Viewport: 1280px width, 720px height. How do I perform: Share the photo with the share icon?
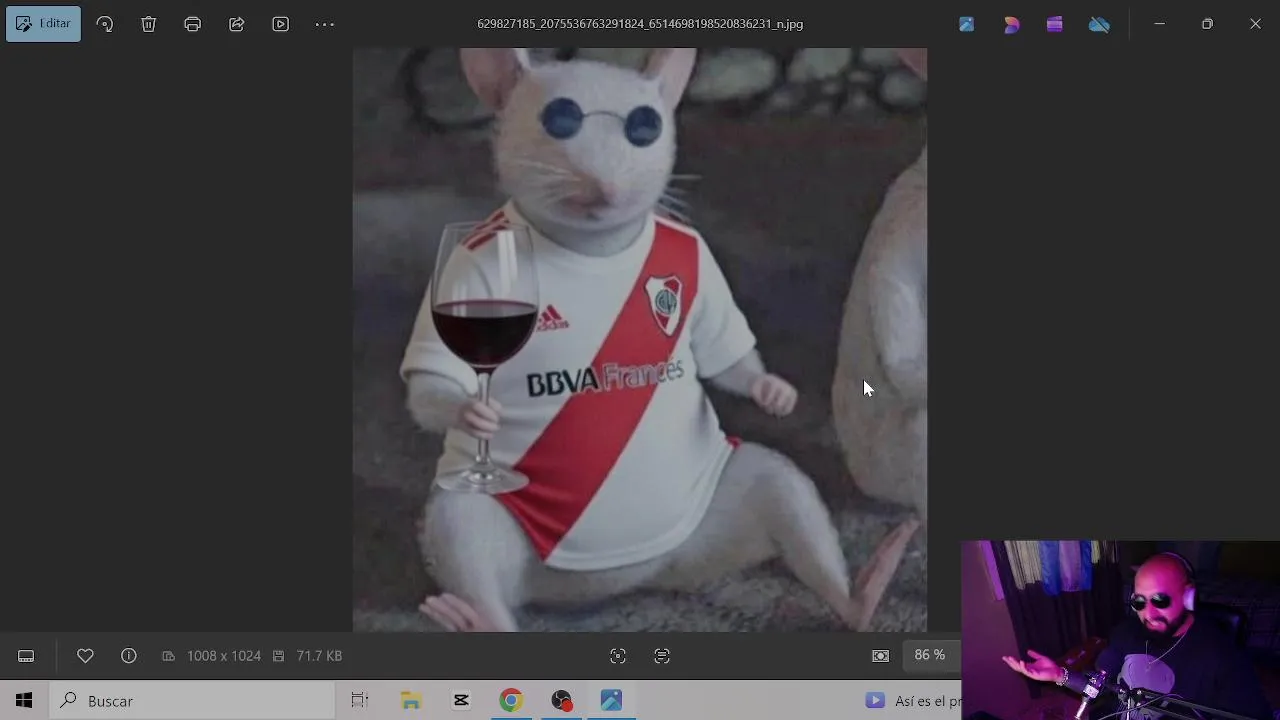(237, 24)
